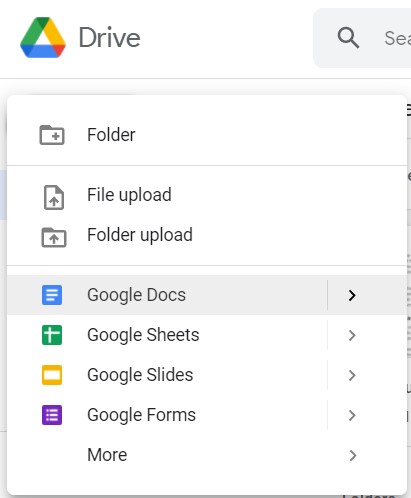
Task: Focus the Drive search field
Action: tap(362, 38)
